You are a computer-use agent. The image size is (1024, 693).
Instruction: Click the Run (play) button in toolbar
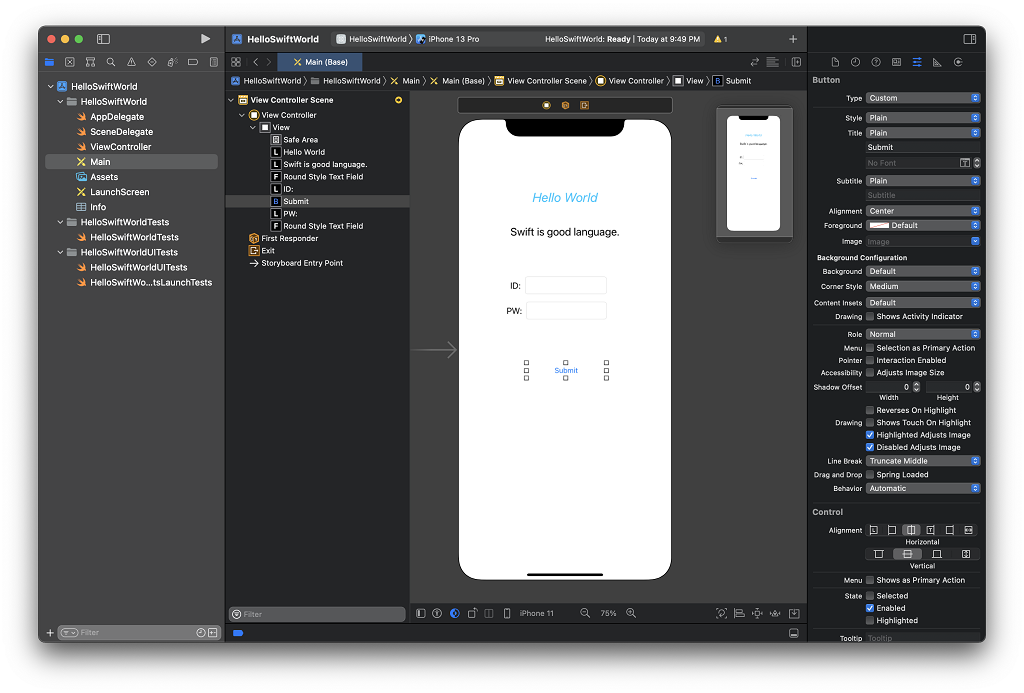click(x=205, y=39)
